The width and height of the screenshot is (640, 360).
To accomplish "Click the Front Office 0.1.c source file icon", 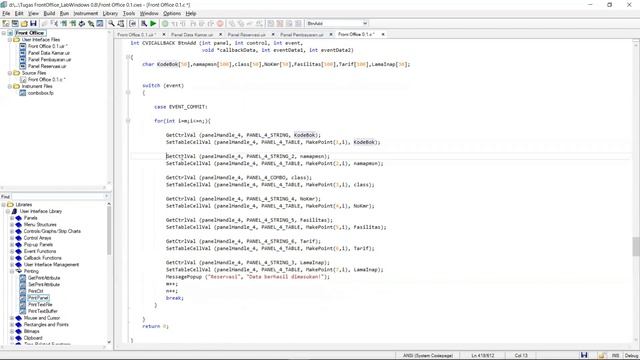I will coord(23,80).
